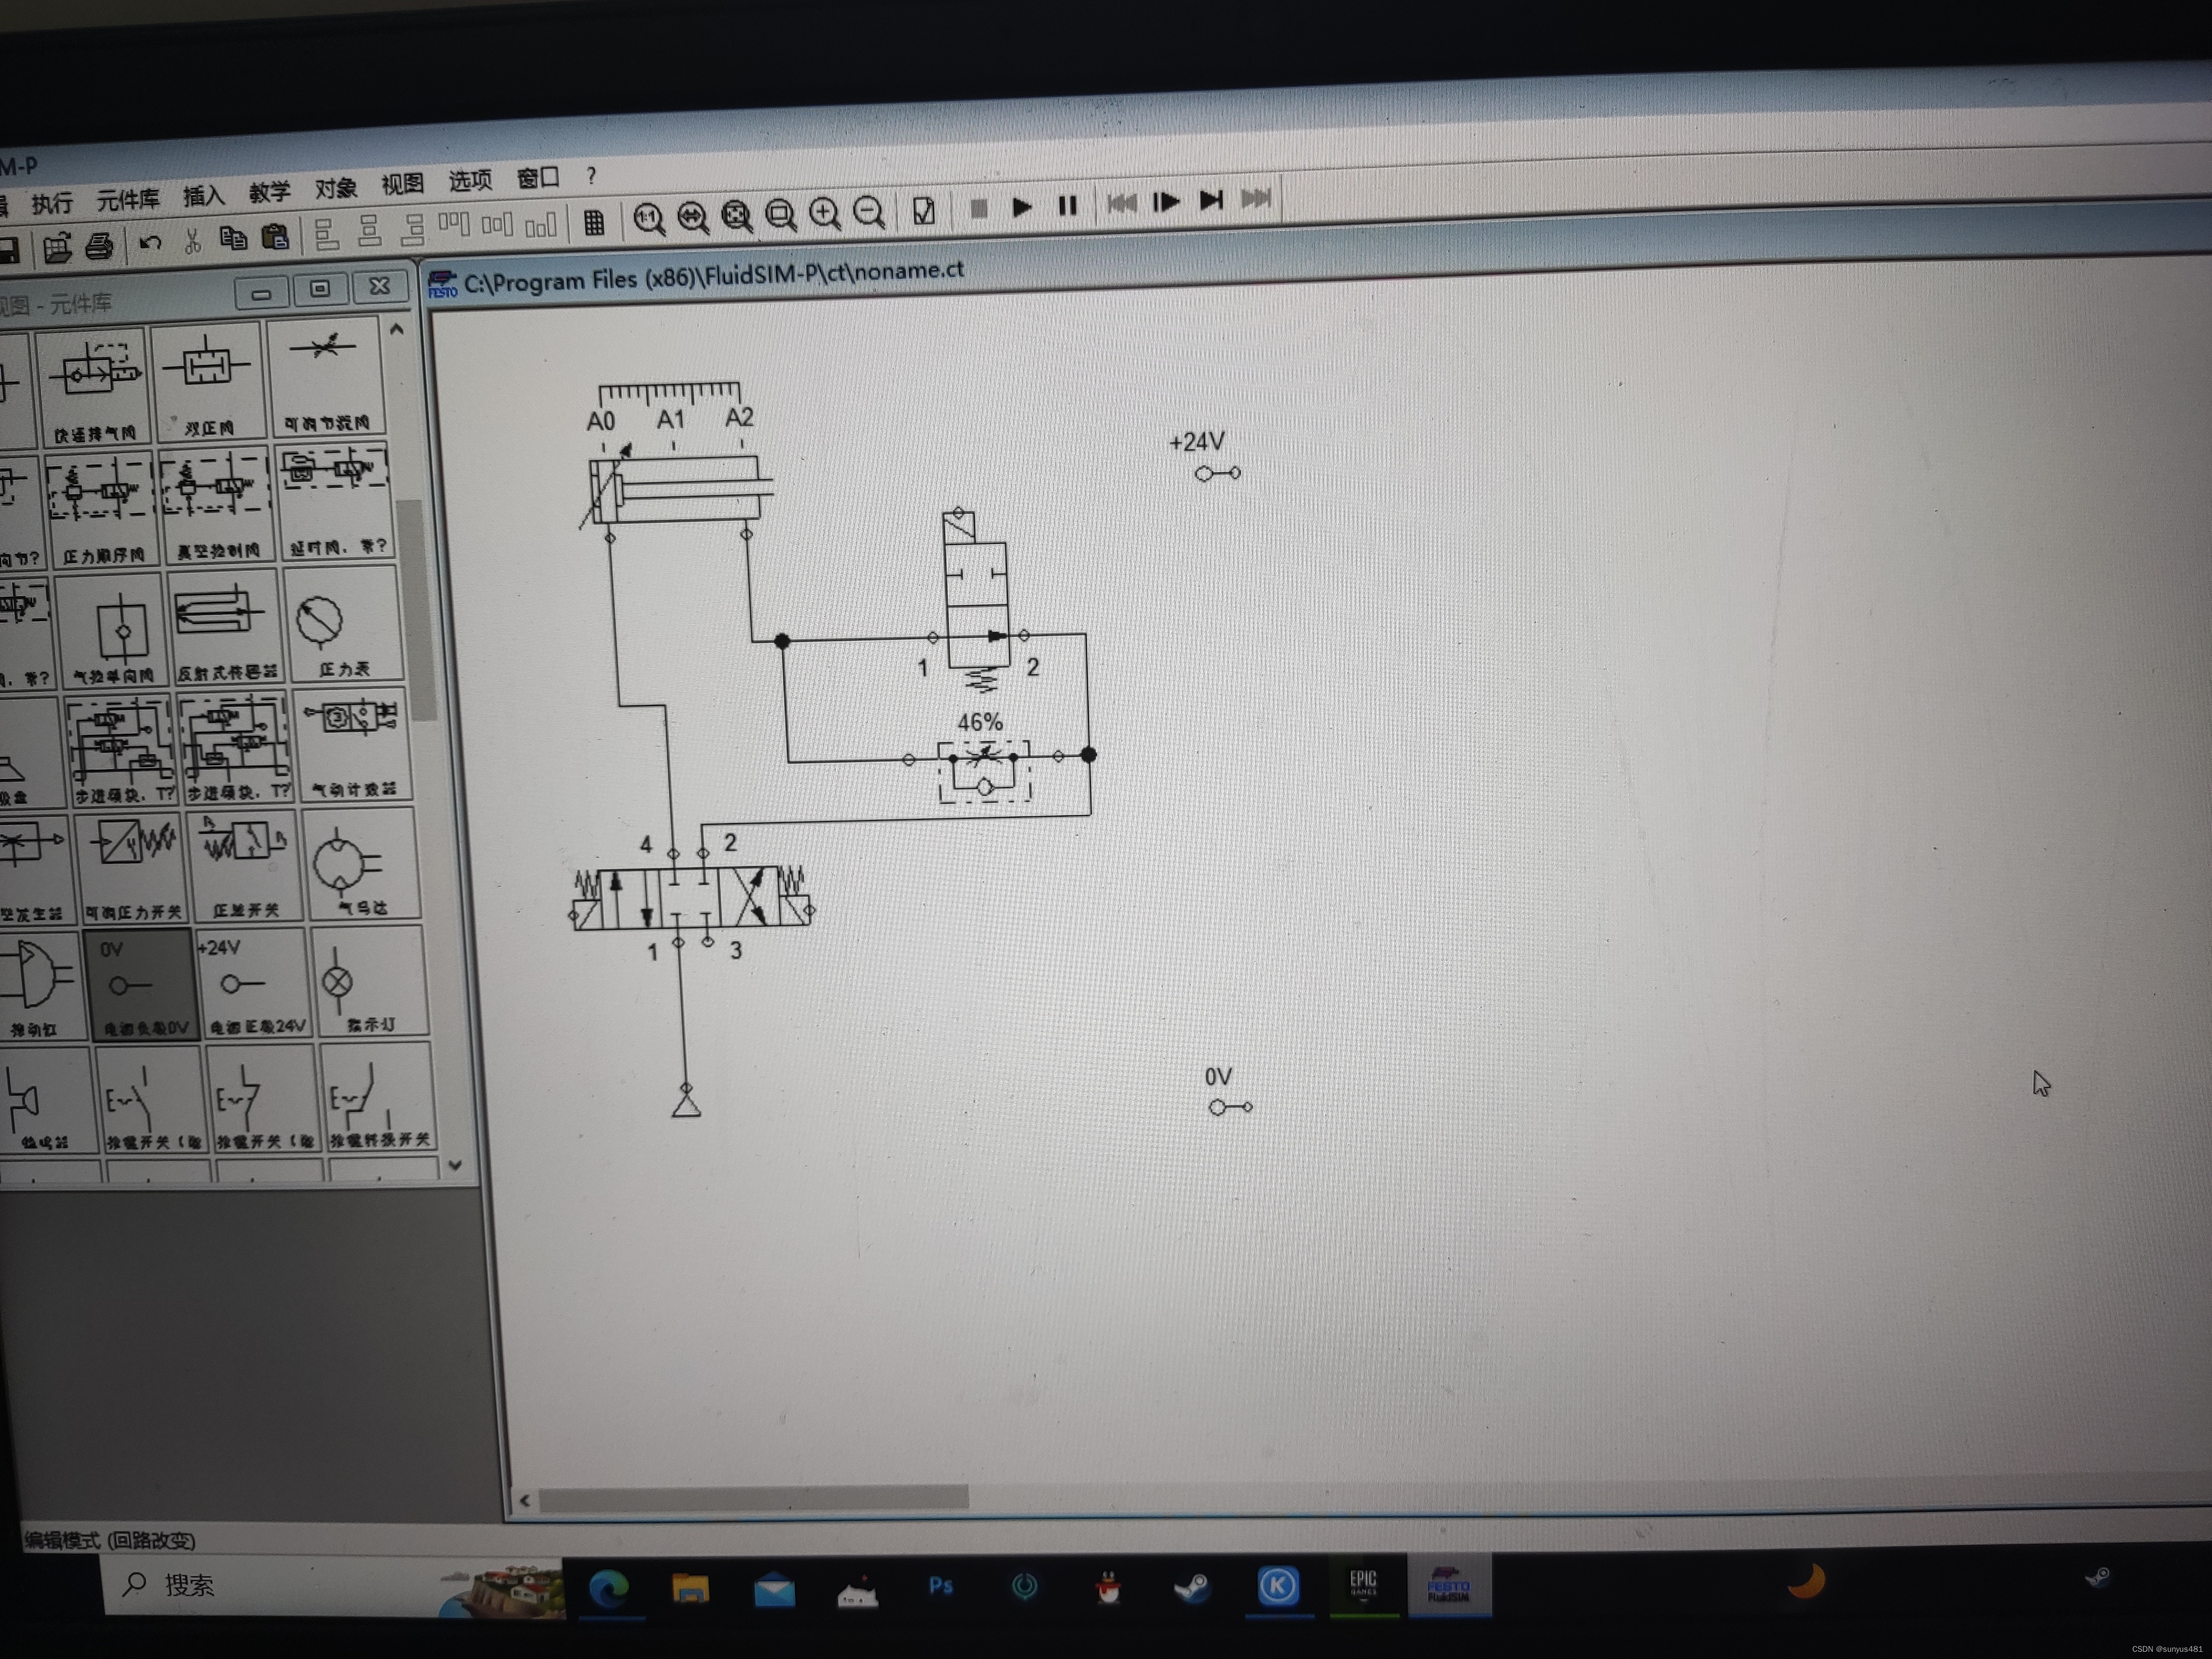This screenshot has width=2212, height=1659.
Task: Open the 视图 menu
Action: click(402, 184)
